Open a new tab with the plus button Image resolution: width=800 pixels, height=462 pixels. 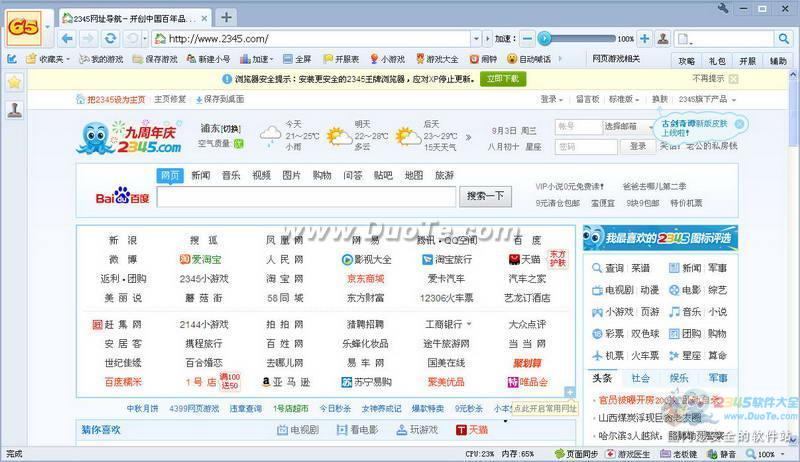point(226,17)
